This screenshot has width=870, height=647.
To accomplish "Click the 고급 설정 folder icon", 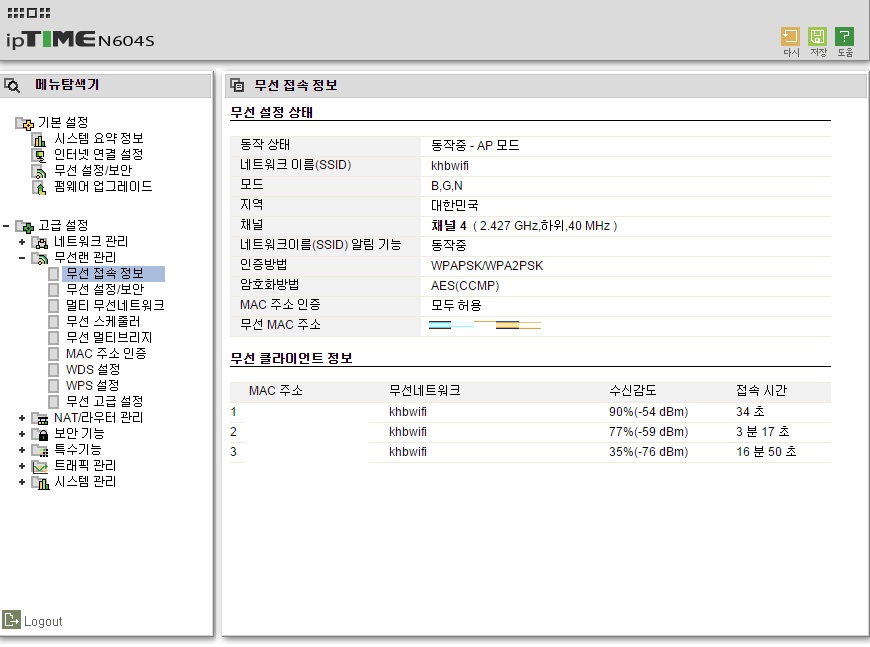I will (24, 226).
